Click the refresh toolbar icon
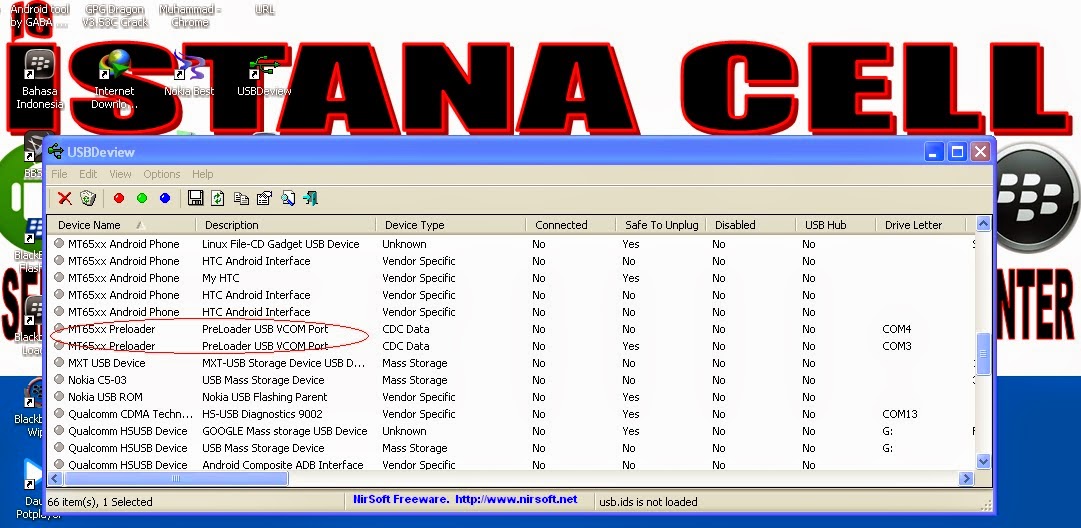1081x528 pixels. 218,199
